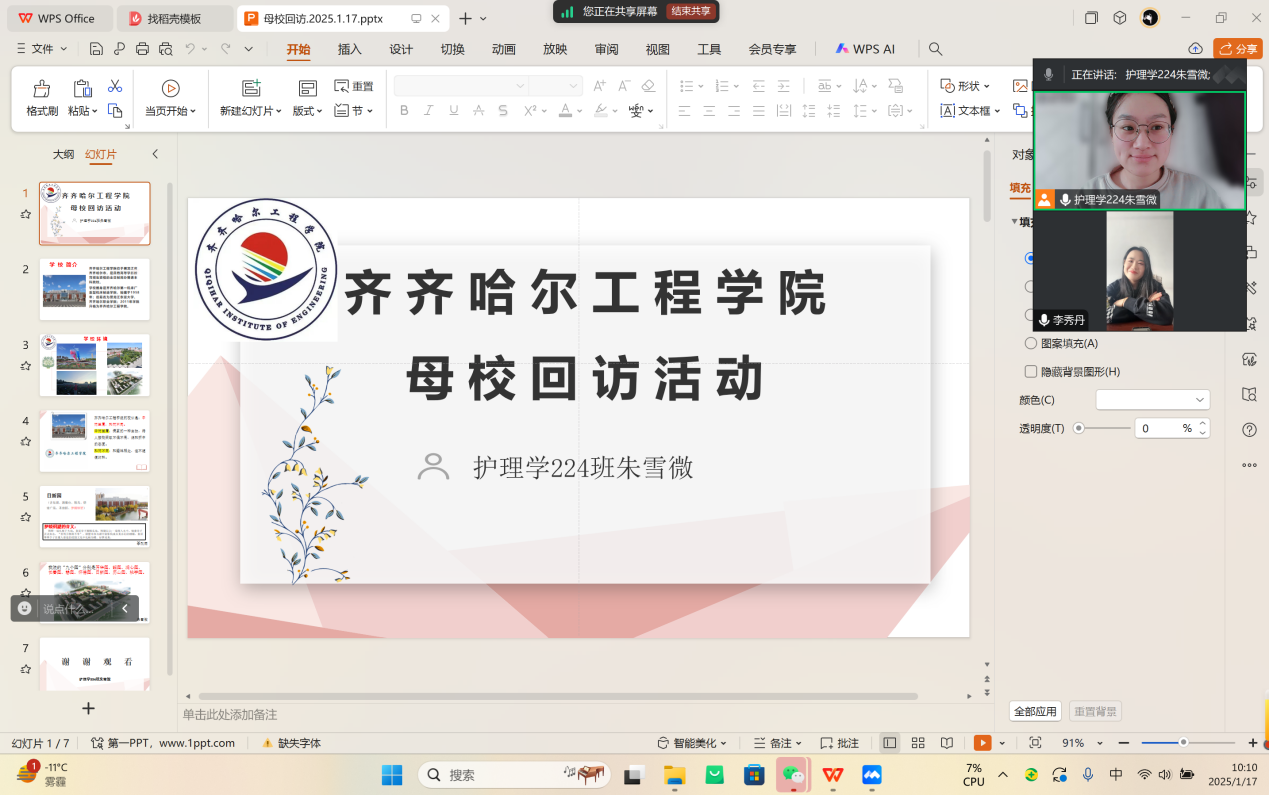This screenshot has height=795, width=1269.
Task: Switch to slide sorter view icon
Action: coord(918,743)
